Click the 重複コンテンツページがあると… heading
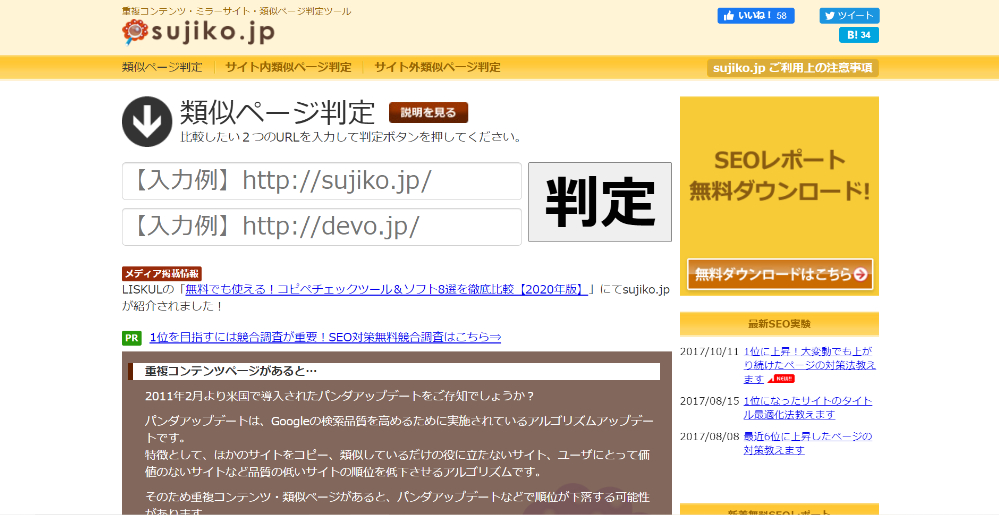Screen dimensions: 999x515 [x=231, y=371]
